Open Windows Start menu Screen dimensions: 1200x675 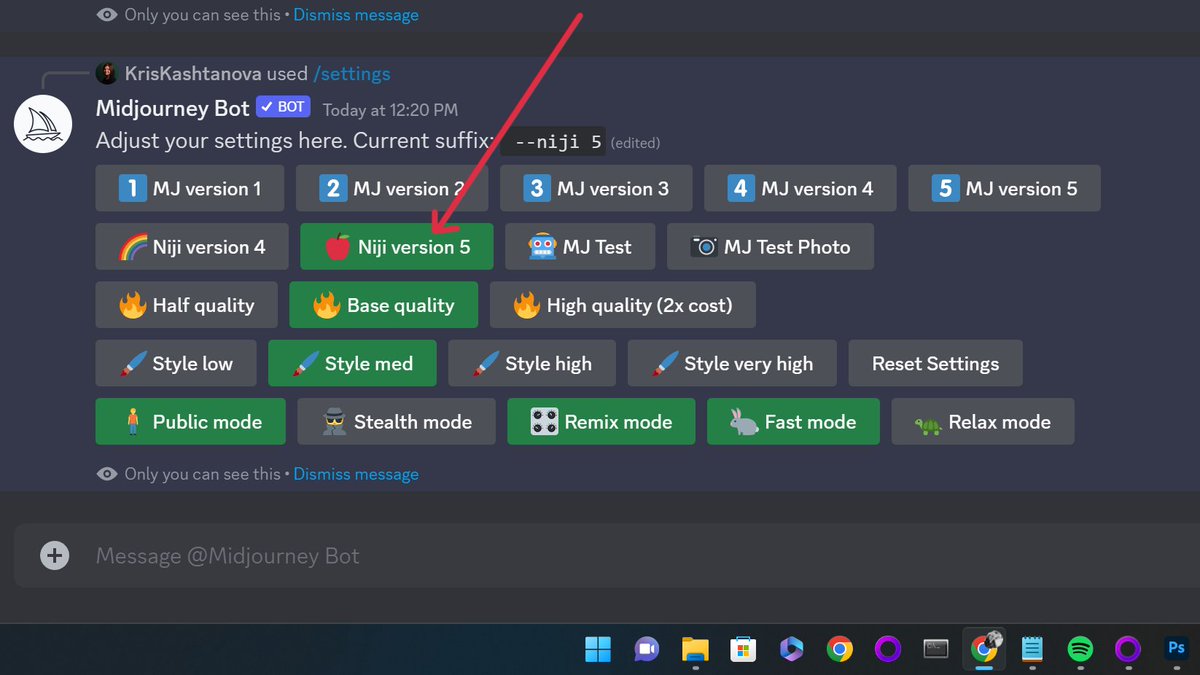598,650
